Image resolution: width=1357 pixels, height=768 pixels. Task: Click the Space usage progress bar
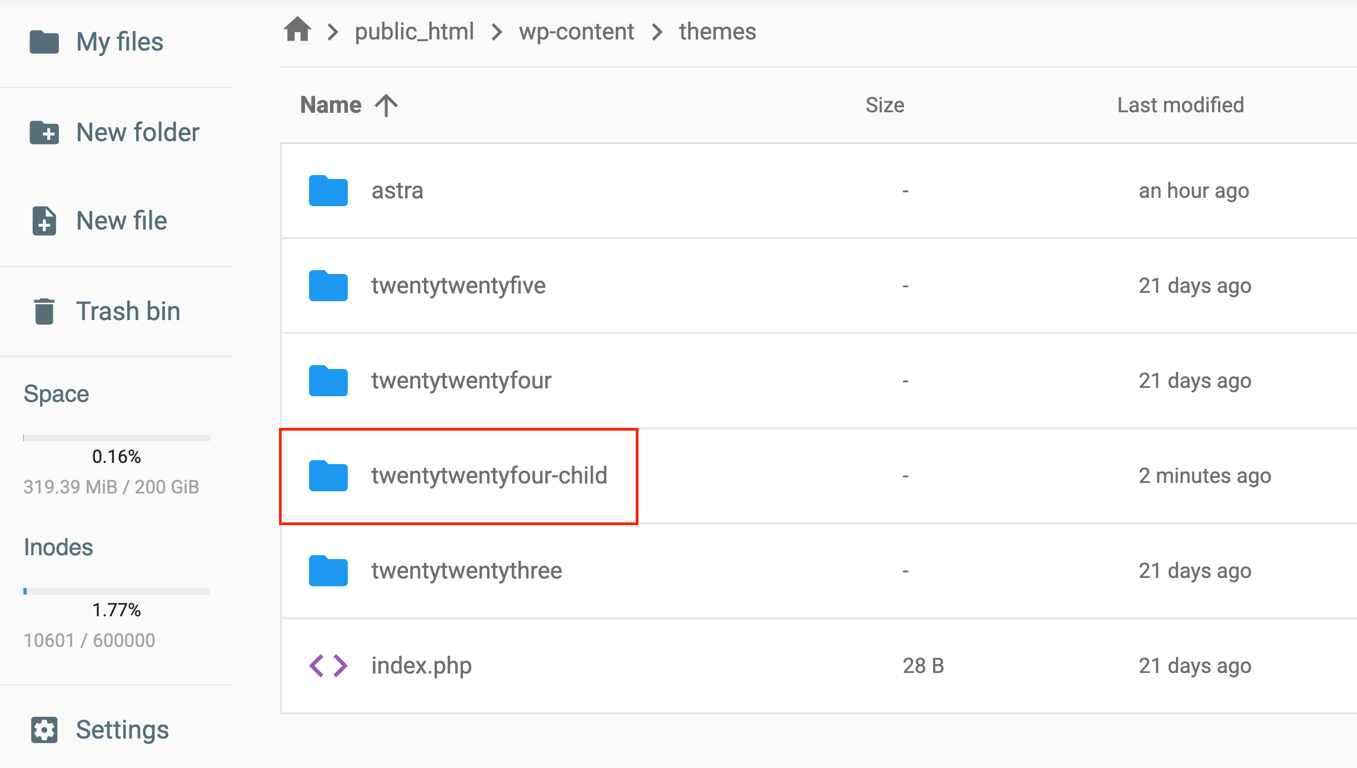116,437
